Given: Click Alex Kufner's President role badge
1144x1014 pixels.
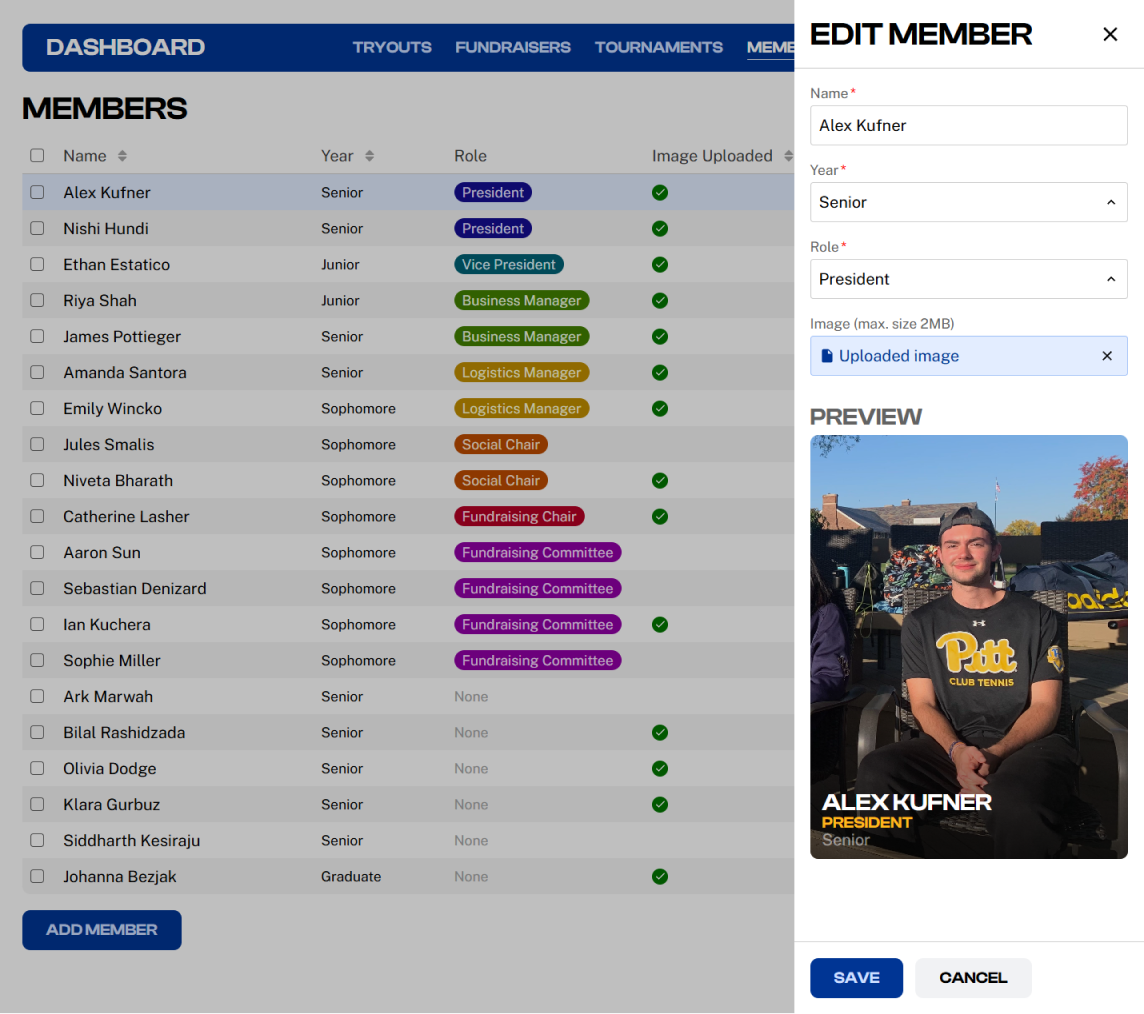Looking at the screenshot, I should [x=492, y=193].
